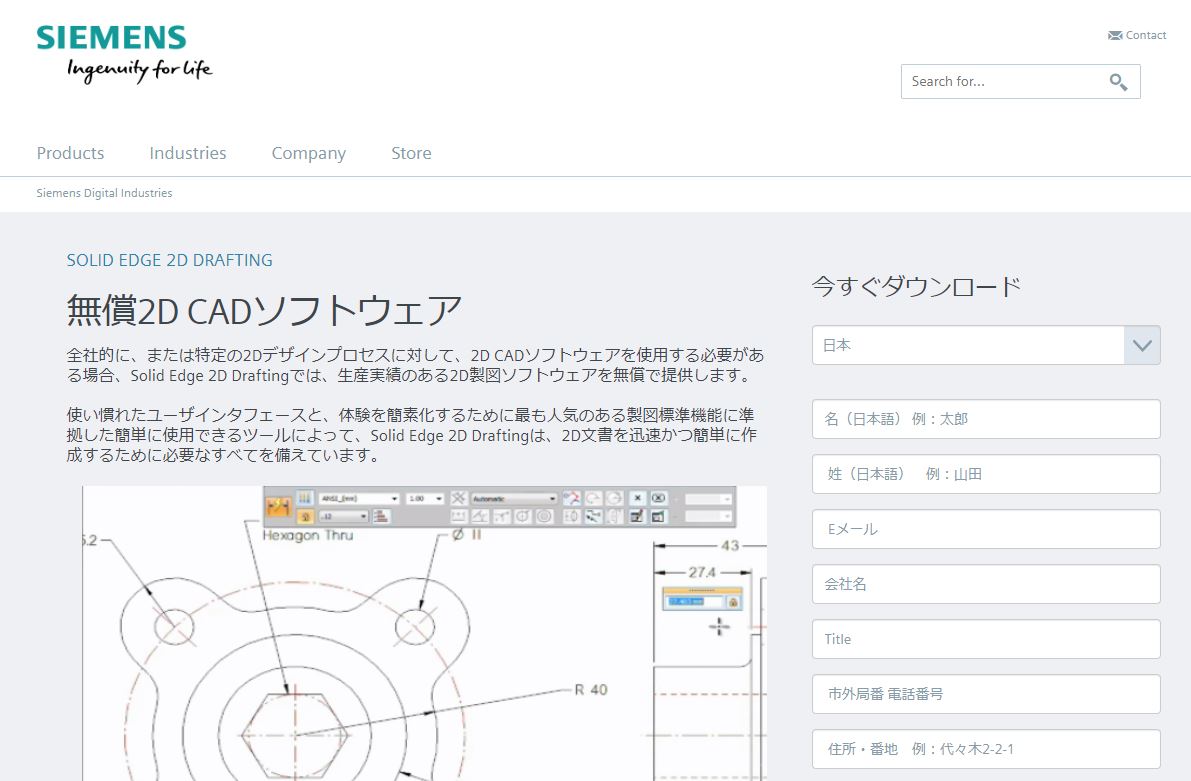Select the last name field 姓(日本語)
This screenshot has width=1191, height=781.
click(x=985, y=474)
